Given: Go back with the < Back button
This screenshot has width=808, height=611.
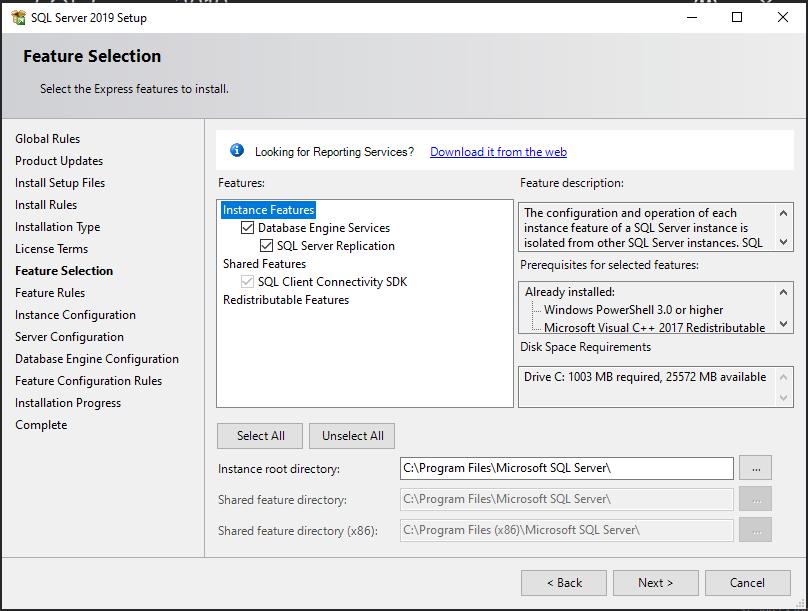Looking at the screenshot, I should (564, 583).
